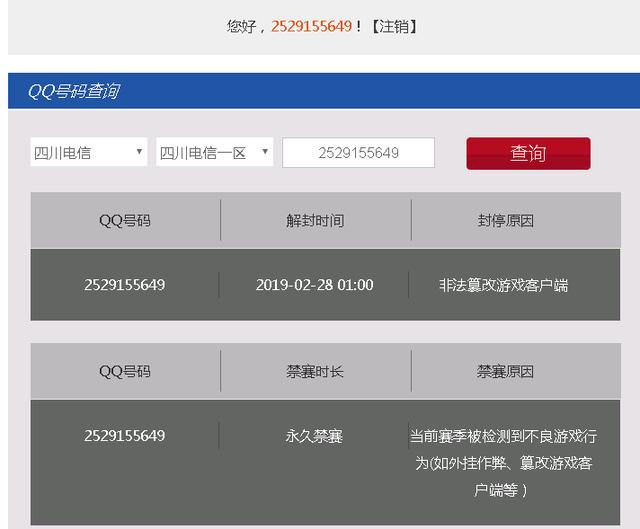This screenshot has width=640, height=529.
Task: Click the red 查询 button
Action: (x=528, y=153)
